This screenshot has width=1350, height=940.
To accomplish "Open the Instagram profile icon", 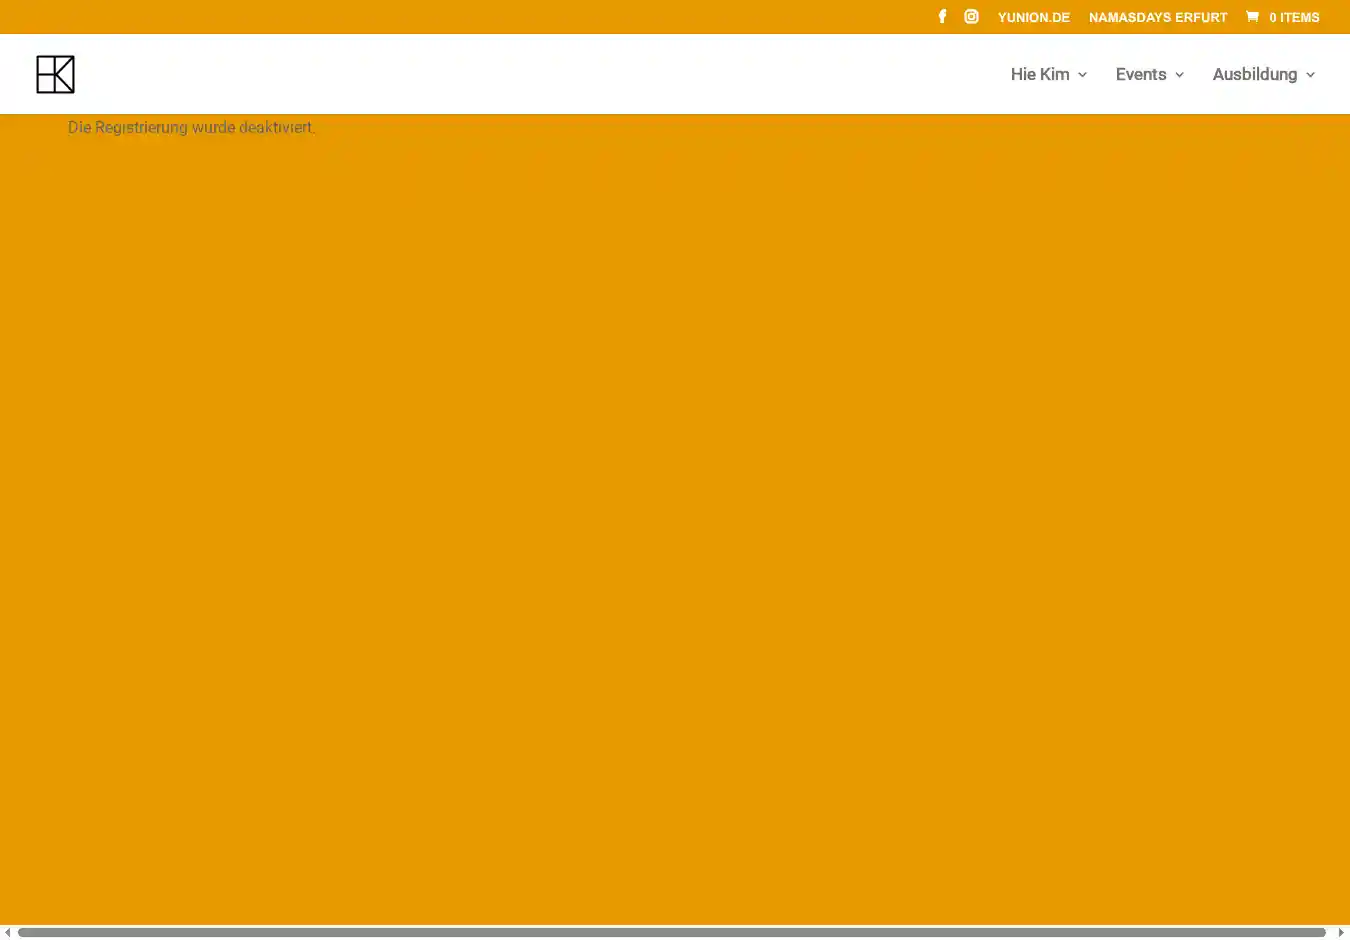I will [x=971, y=17].
